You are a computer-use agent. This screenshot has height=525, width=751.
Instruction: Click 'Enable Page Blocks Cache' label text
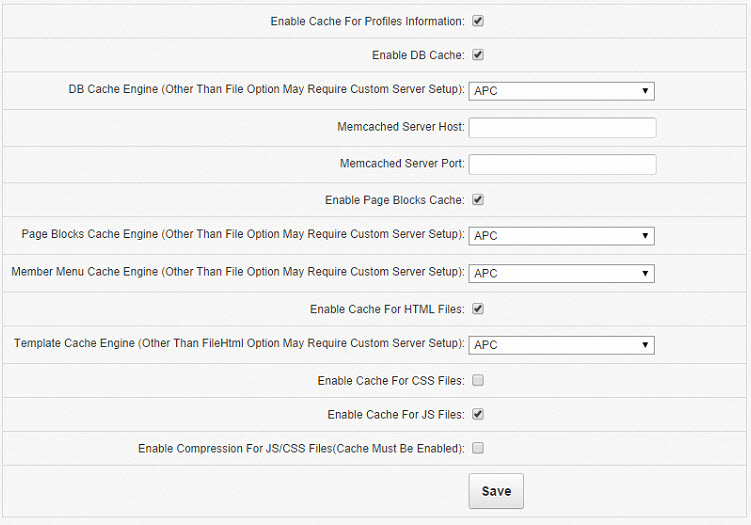[x=394, y=200]
